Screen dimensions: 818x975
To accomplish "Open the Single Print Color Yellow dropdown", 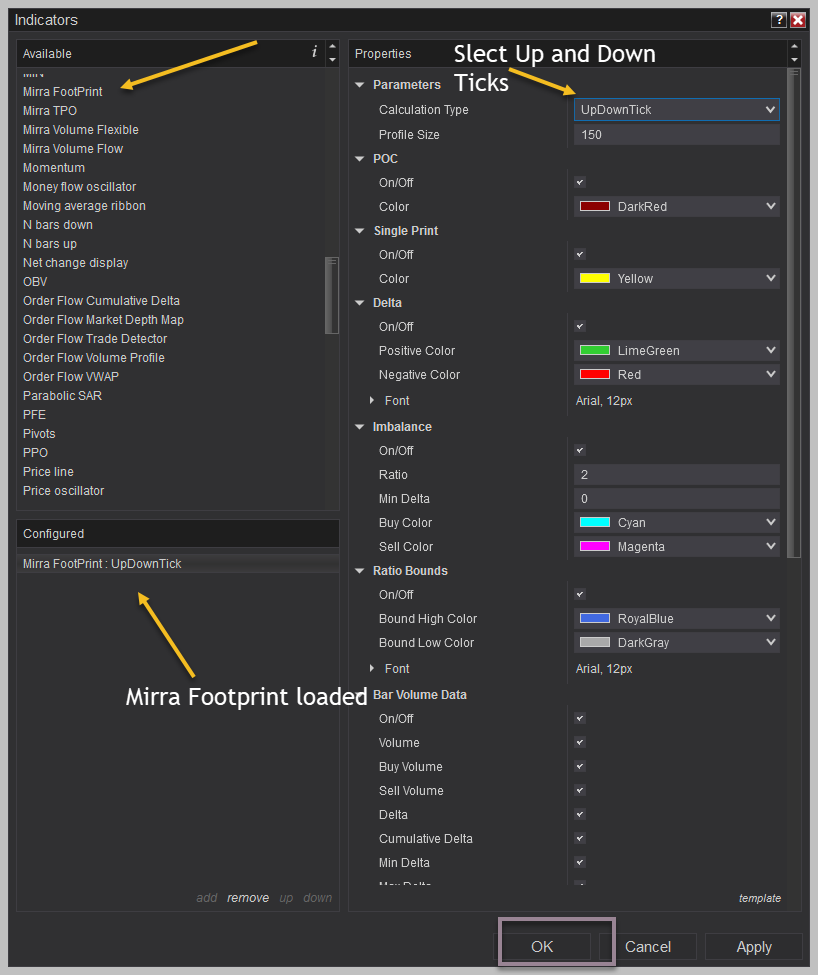I will click(676, 279).
